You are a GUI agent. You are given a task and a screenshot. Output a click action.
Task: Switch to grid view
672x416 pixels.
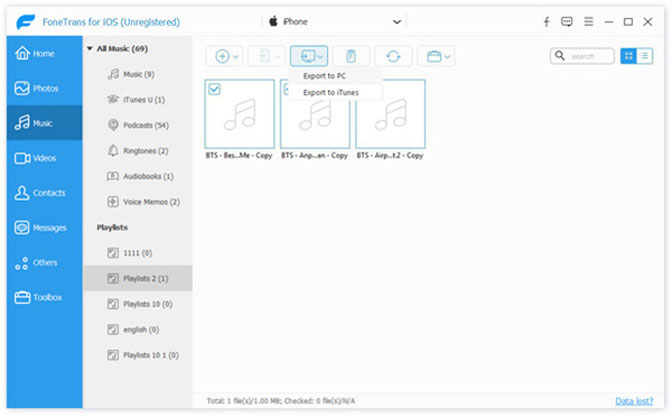[628, 56]
